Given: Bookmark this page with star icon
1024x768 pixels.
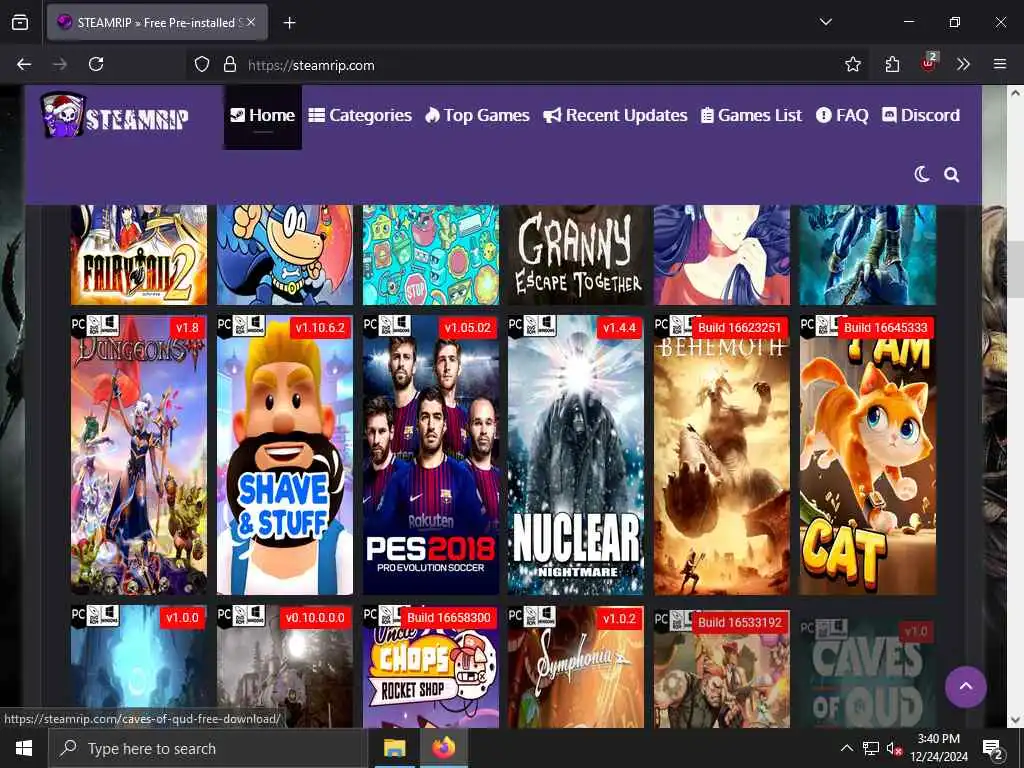Looking at the screenshot, I should (x=852, y=64).
